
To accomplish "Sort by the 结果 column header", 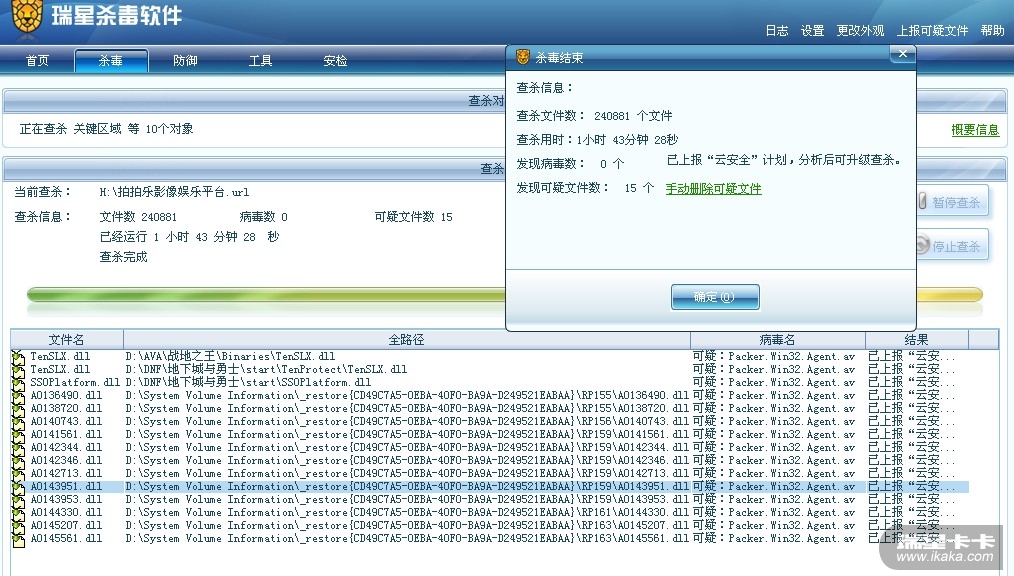I will (x=916, y=339).
